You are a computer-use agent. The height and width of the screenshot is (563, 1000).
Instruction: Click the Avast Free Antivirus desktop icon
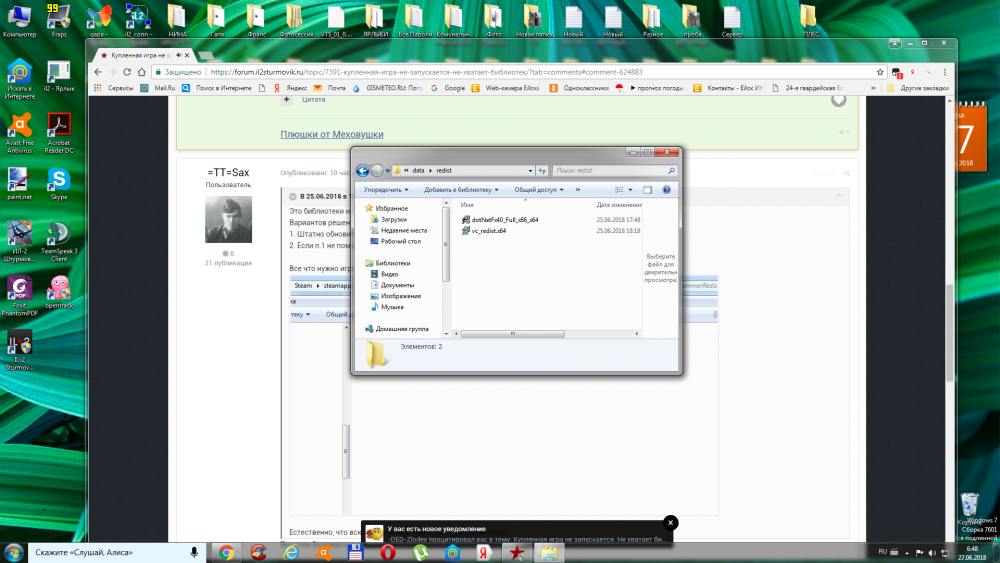pos(19,128)
